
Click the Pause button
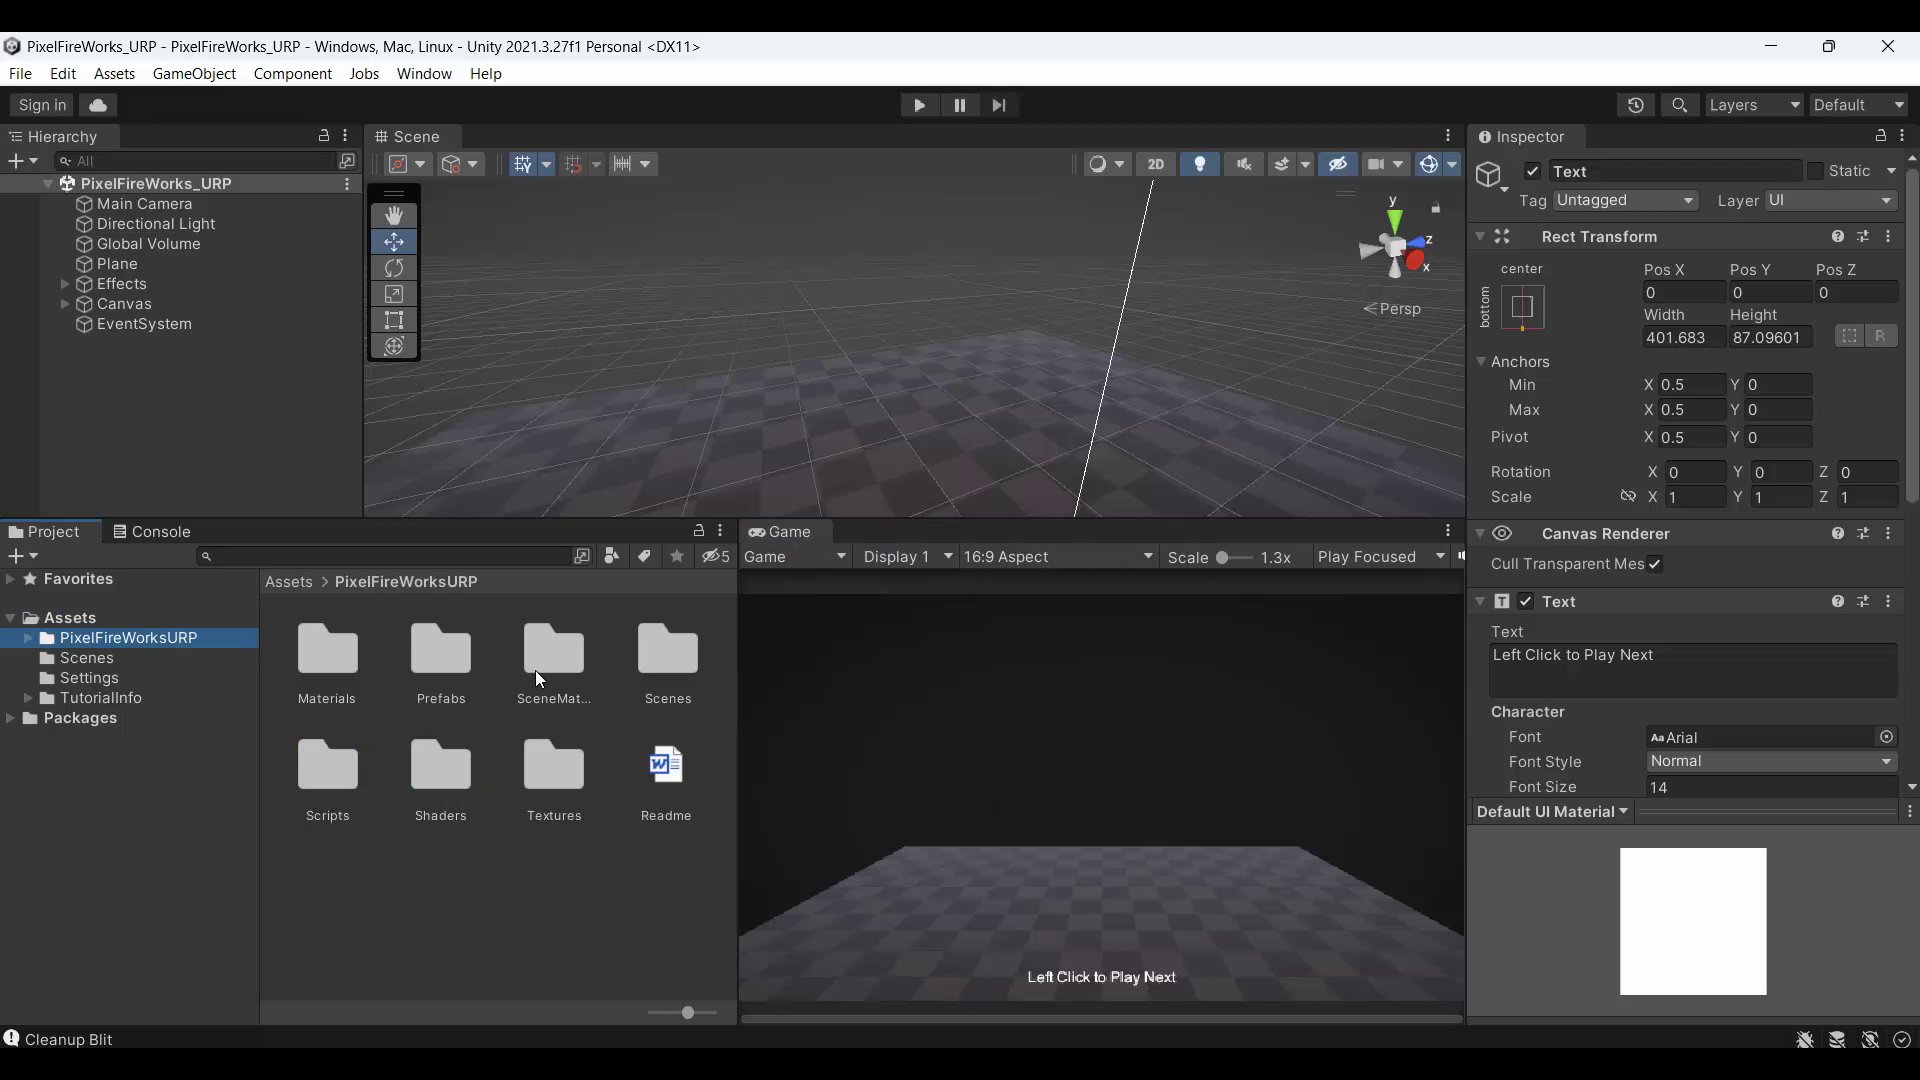click(x=959, y=105)
